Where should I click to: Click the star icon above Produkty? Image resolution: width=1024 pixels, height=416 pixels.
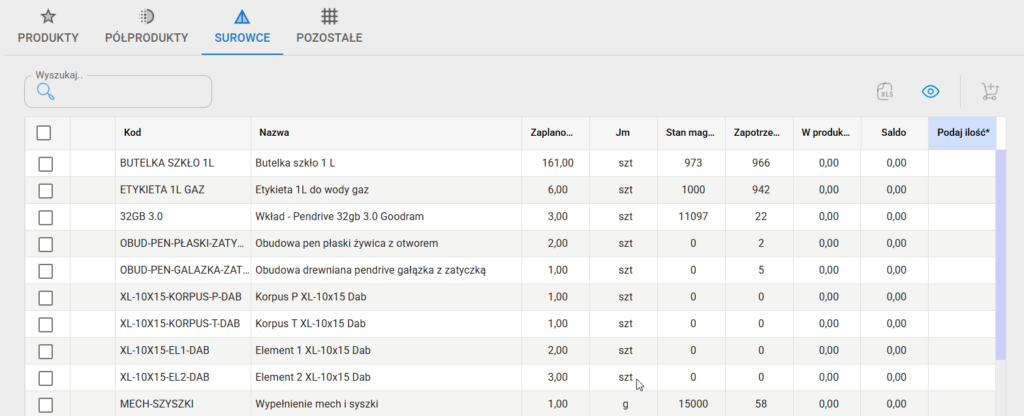click(48, 16)
